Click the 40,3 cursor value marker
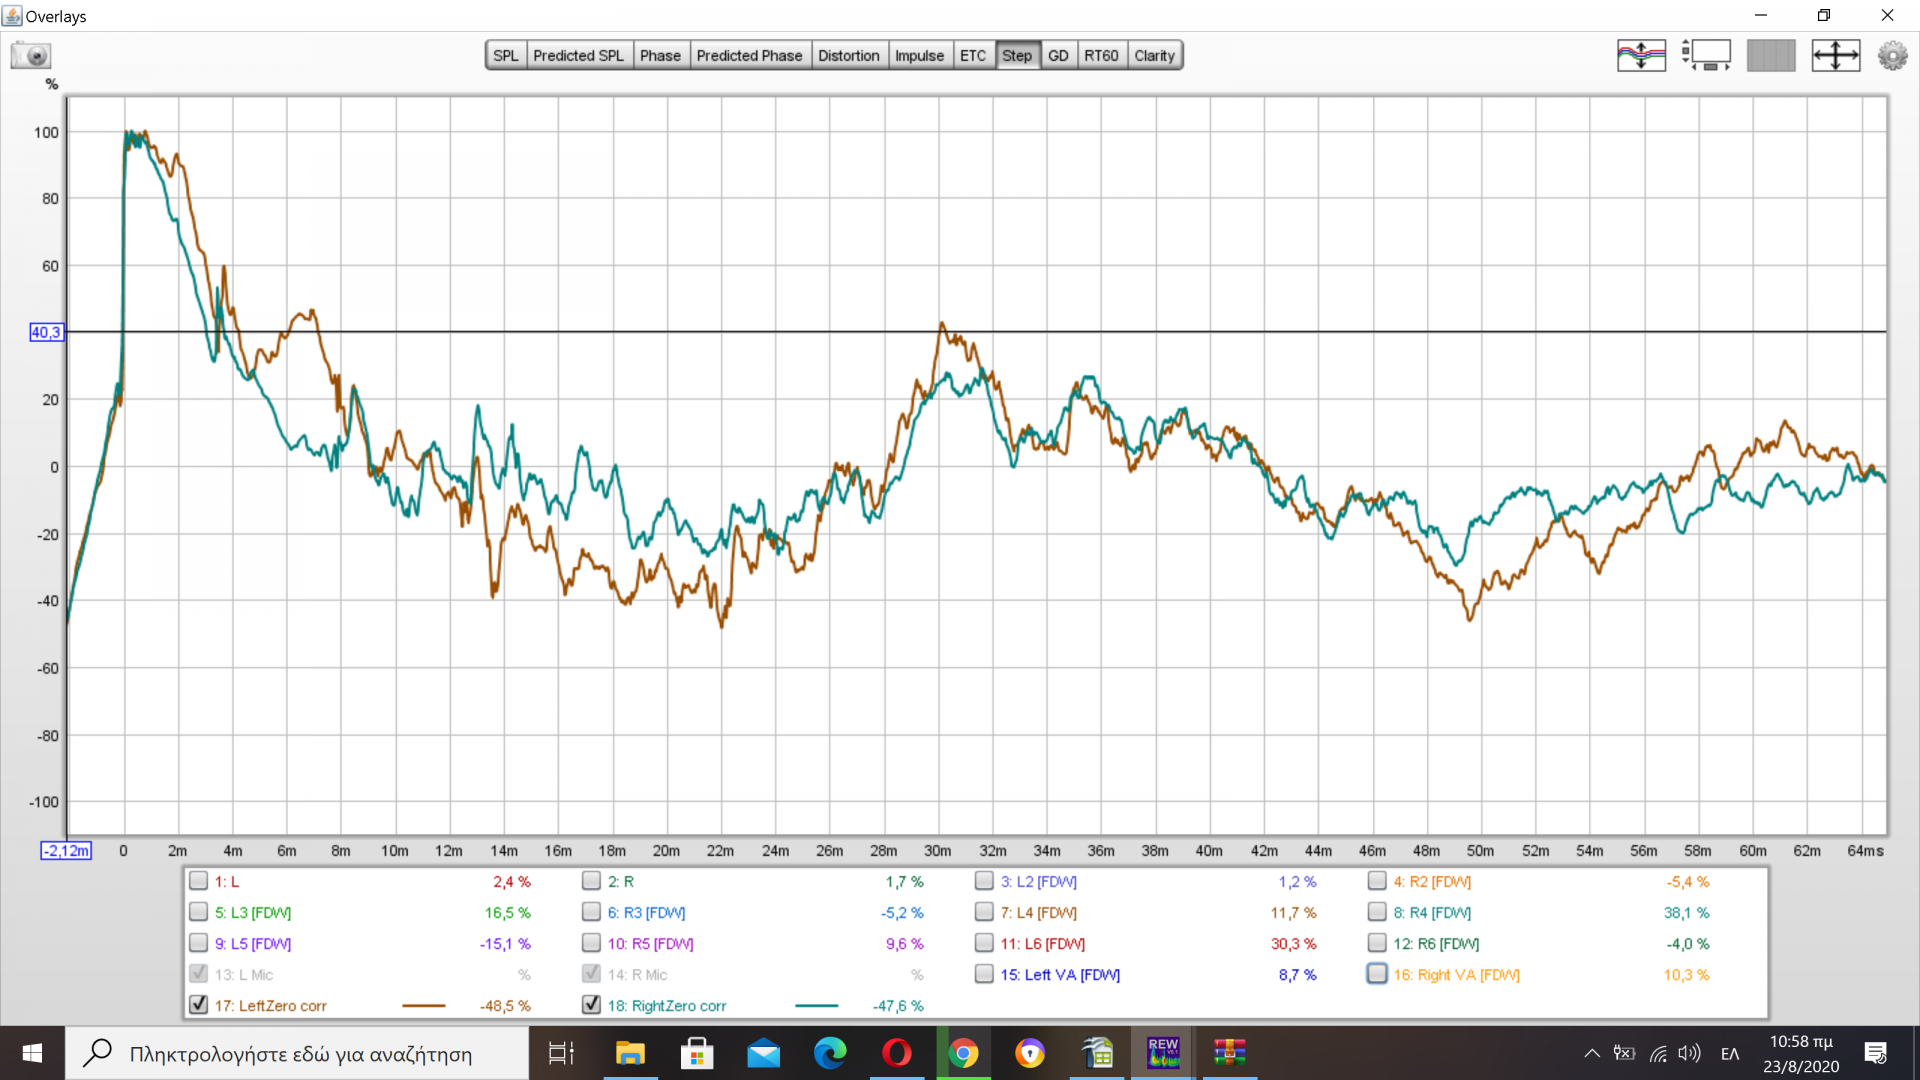The width and height of the screenshot is (1920, 1080). click(46, 332)
